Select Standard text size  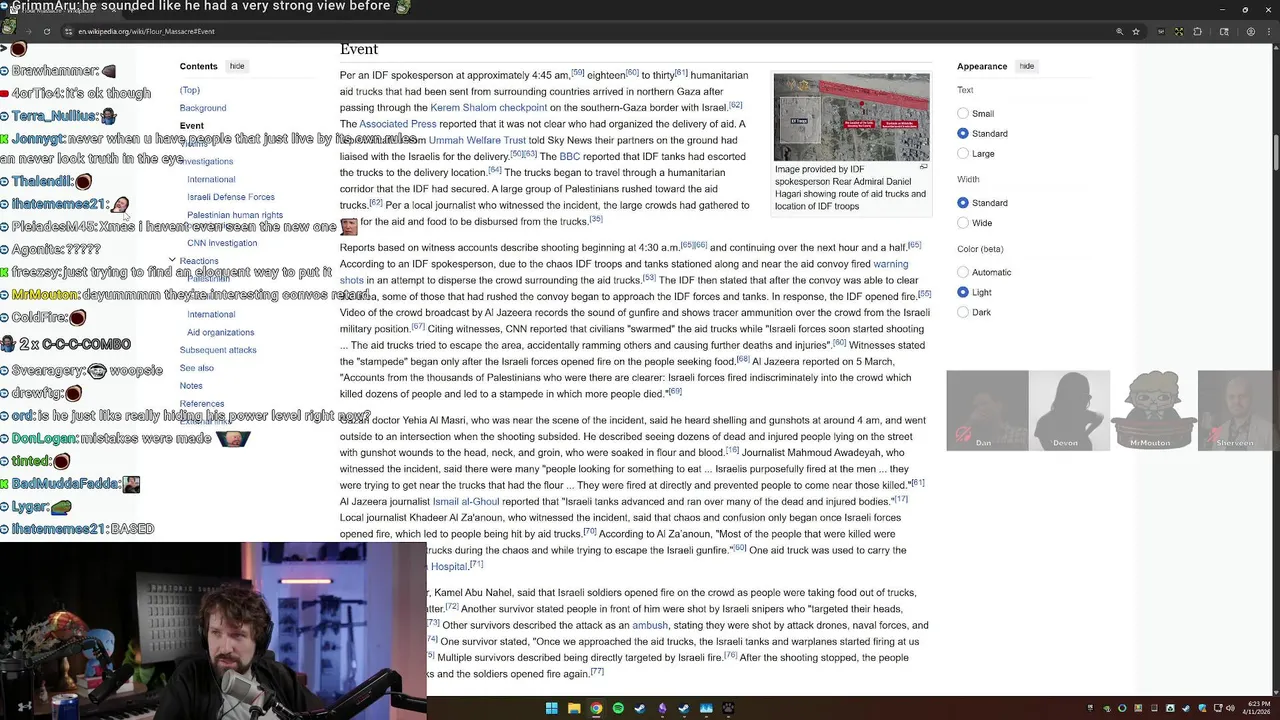pyautogui.click(x=963, y=134)
